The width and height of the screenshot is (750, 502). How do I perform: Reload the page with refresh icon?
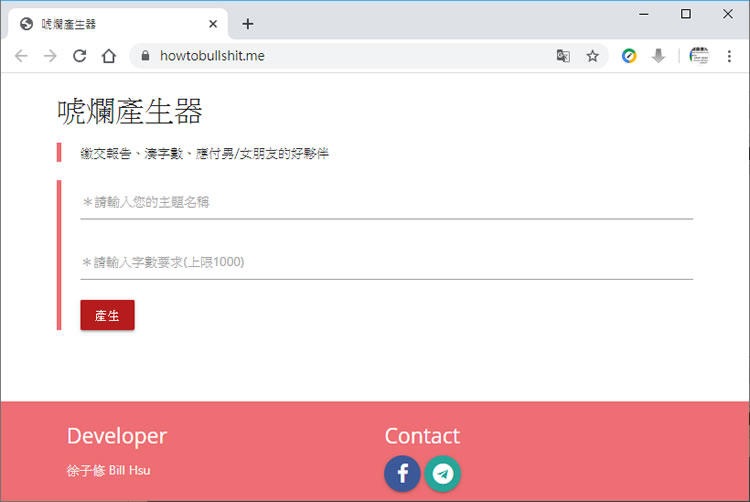pos(79,56)
